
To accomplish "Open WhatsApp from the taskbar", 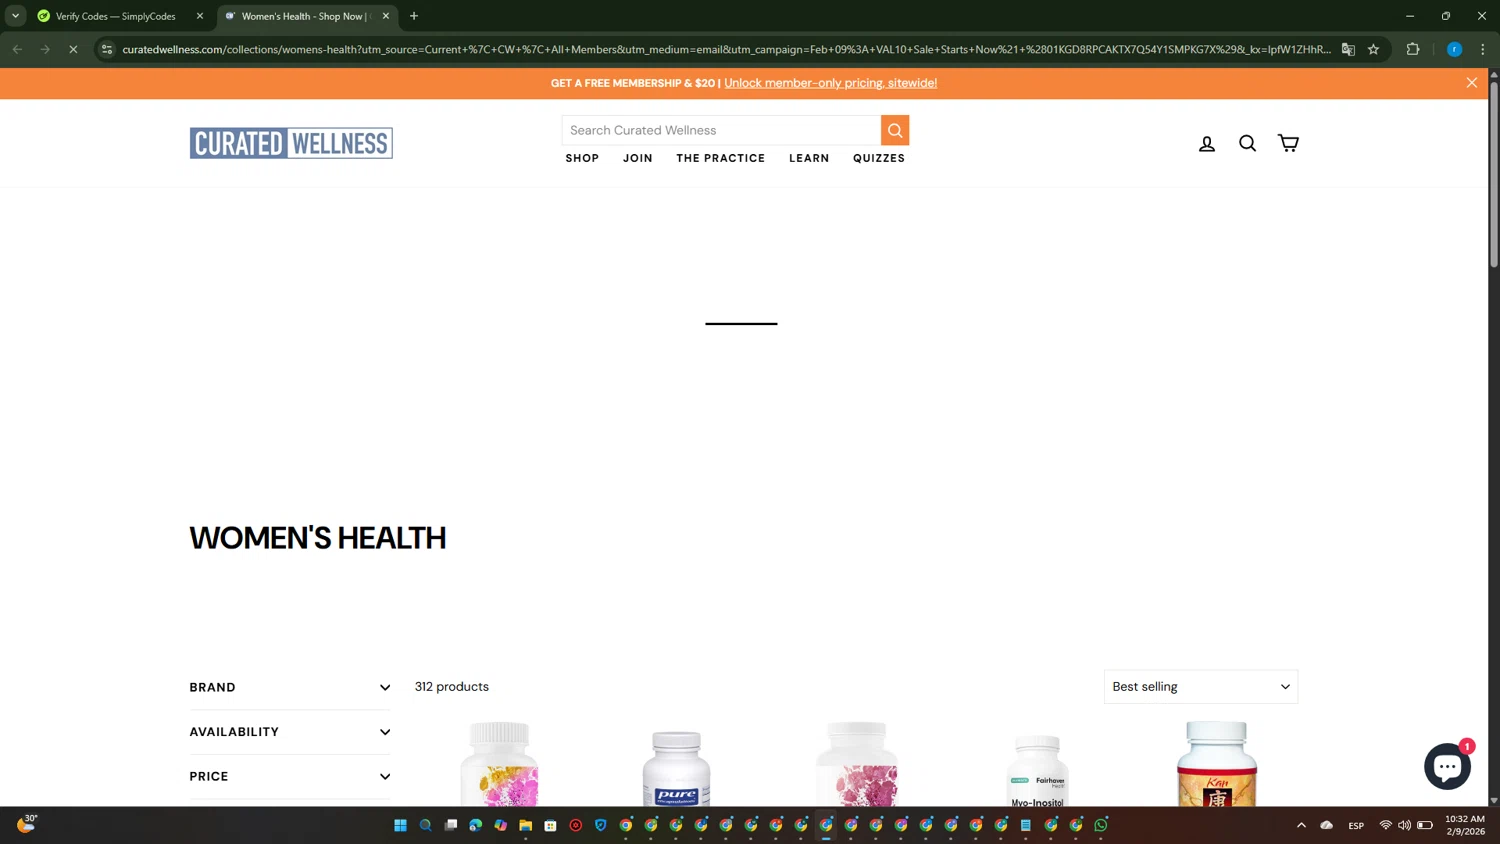I will [1101, 825].
